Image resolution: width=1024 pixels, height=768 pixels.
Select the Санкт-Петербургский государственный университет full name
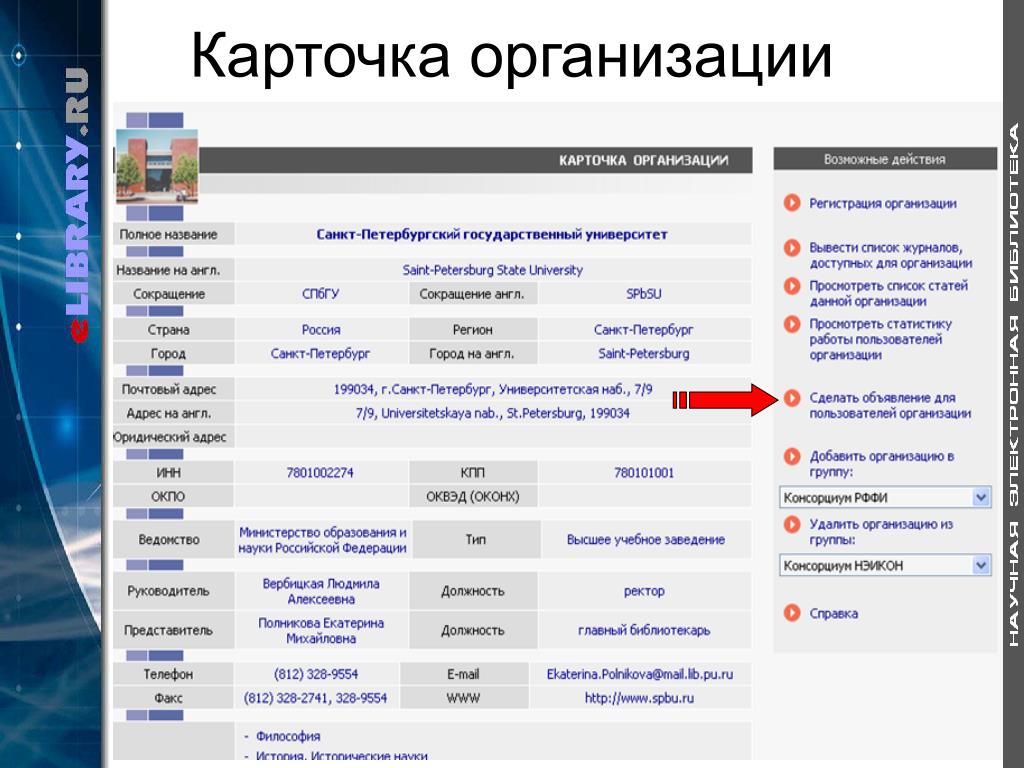[x=492, y=234]
